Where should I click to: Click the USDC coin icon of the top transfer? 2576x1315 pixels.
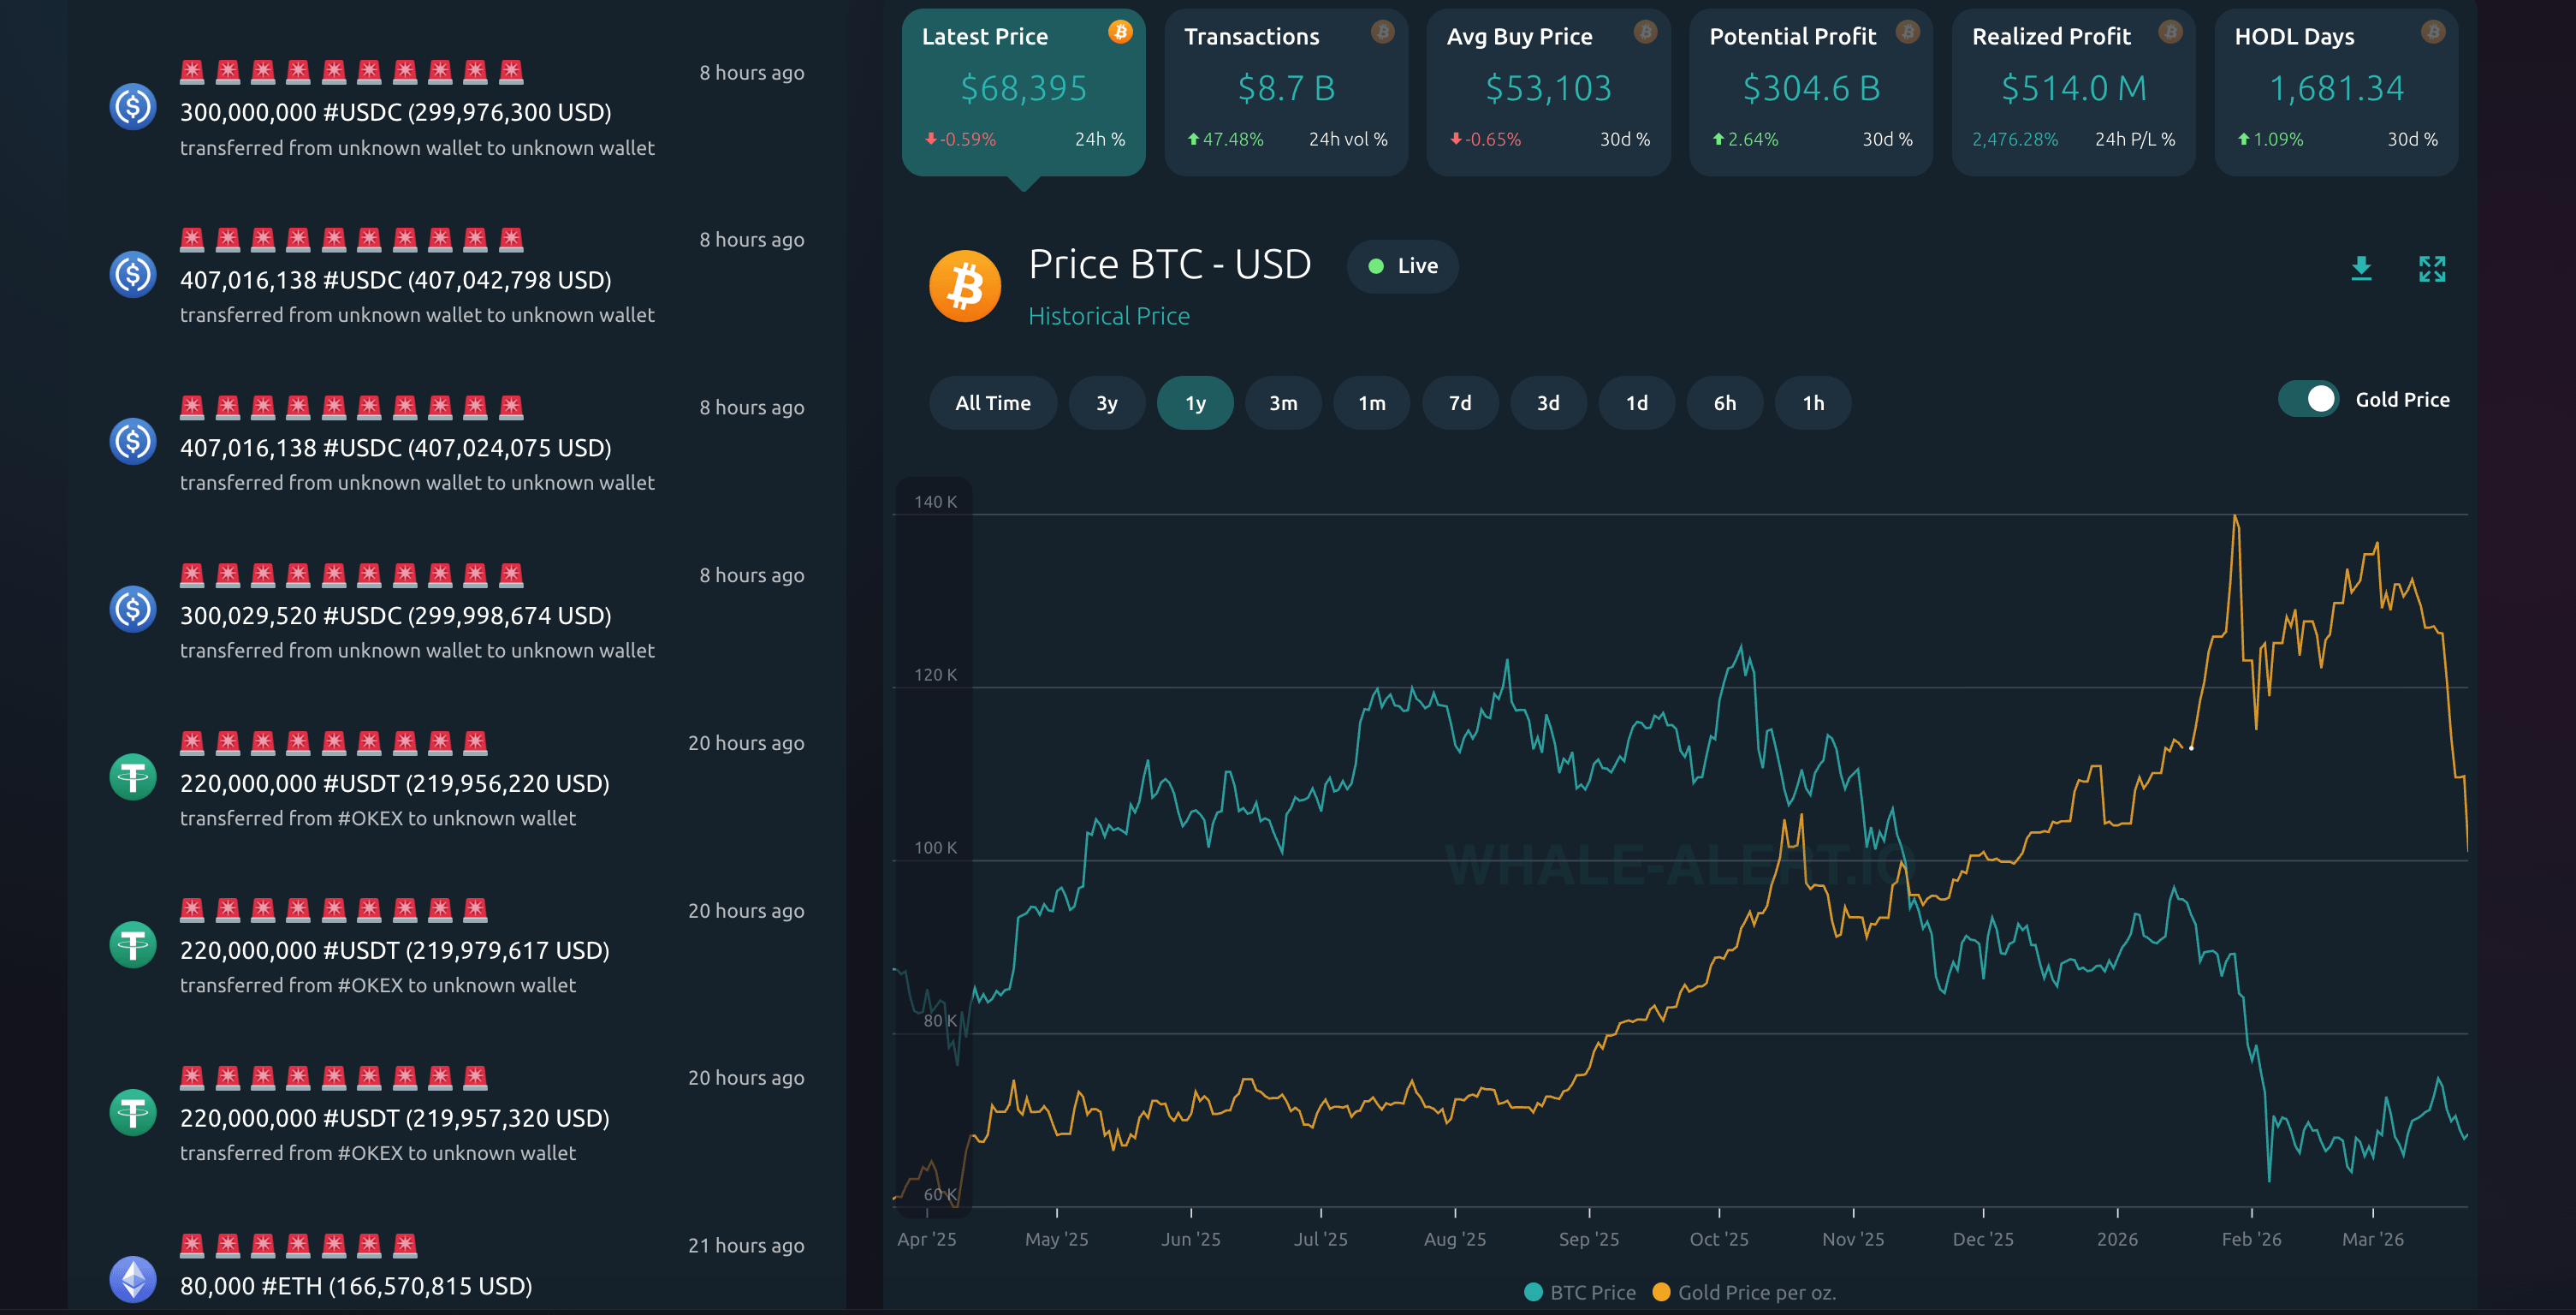[133, 107]
